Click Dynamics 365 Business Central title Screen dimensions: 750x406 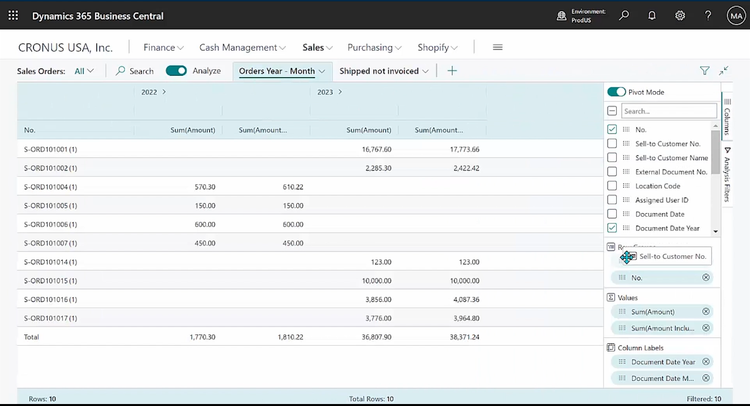pos(98,16)
